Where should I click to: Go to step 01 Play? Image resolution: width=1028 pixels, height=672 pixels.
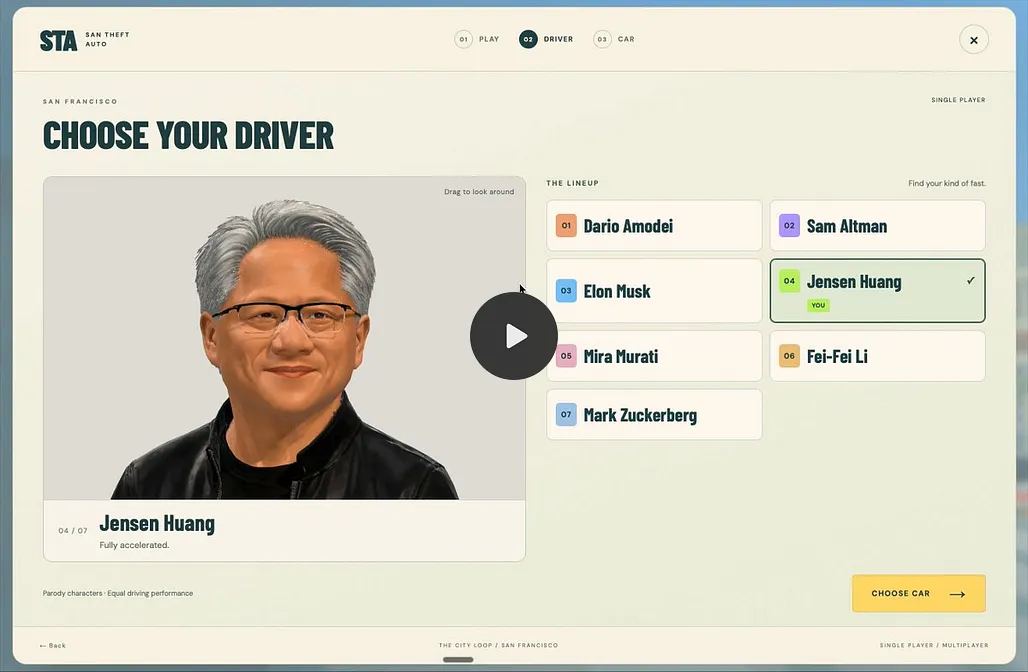(x=477, y=39)
